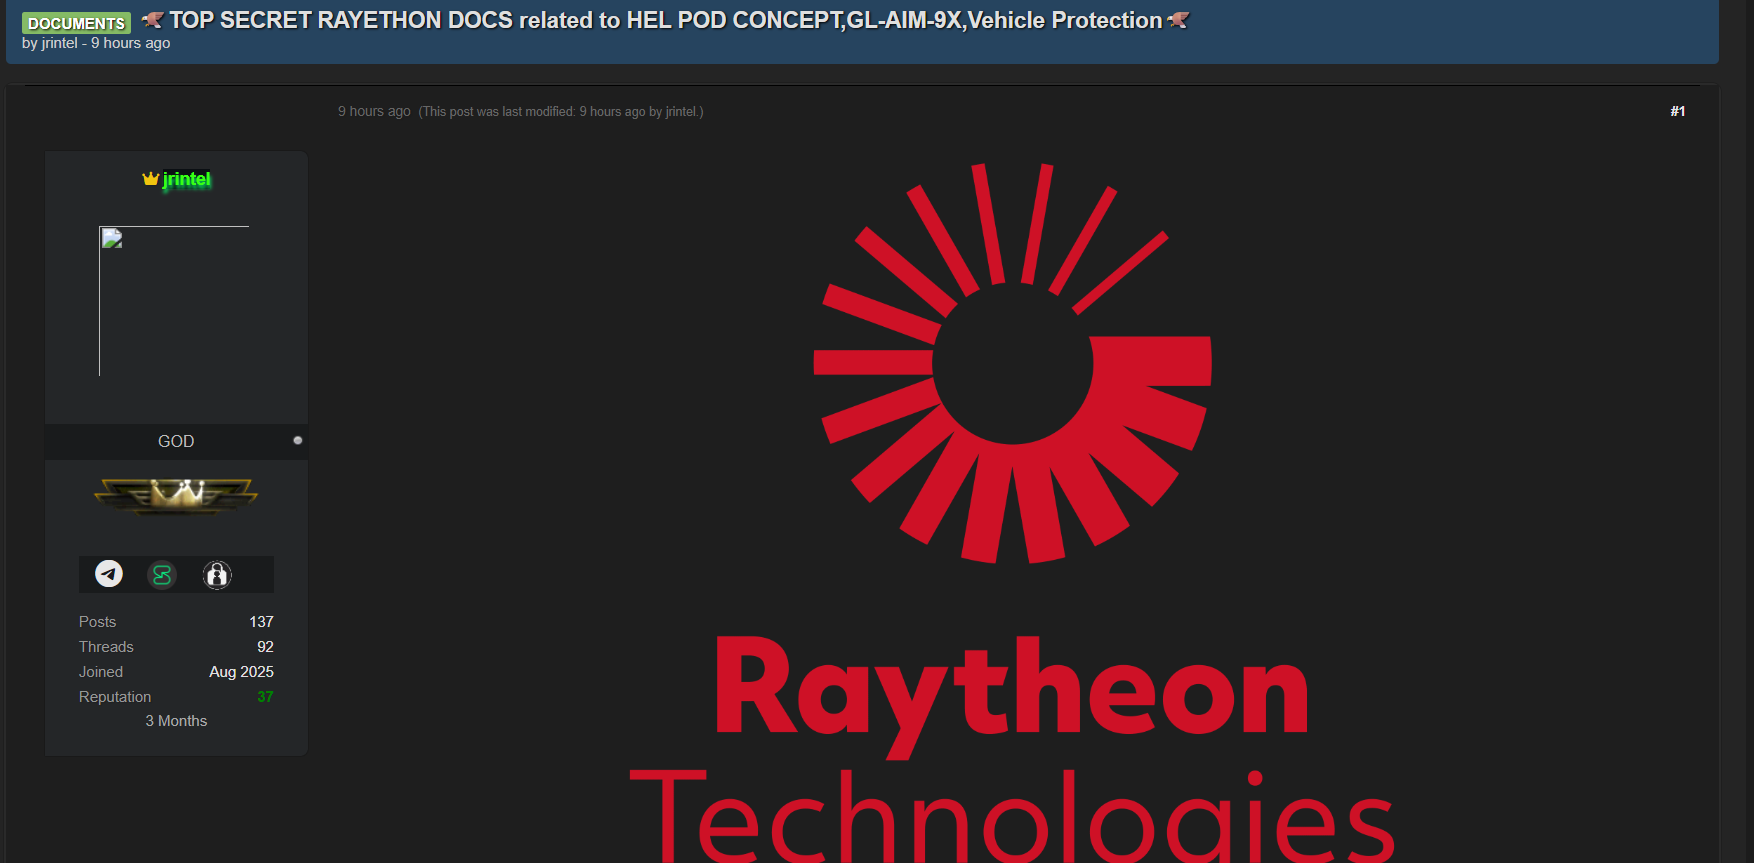Open jrintel's Telegram contact icon

(109, 574)
